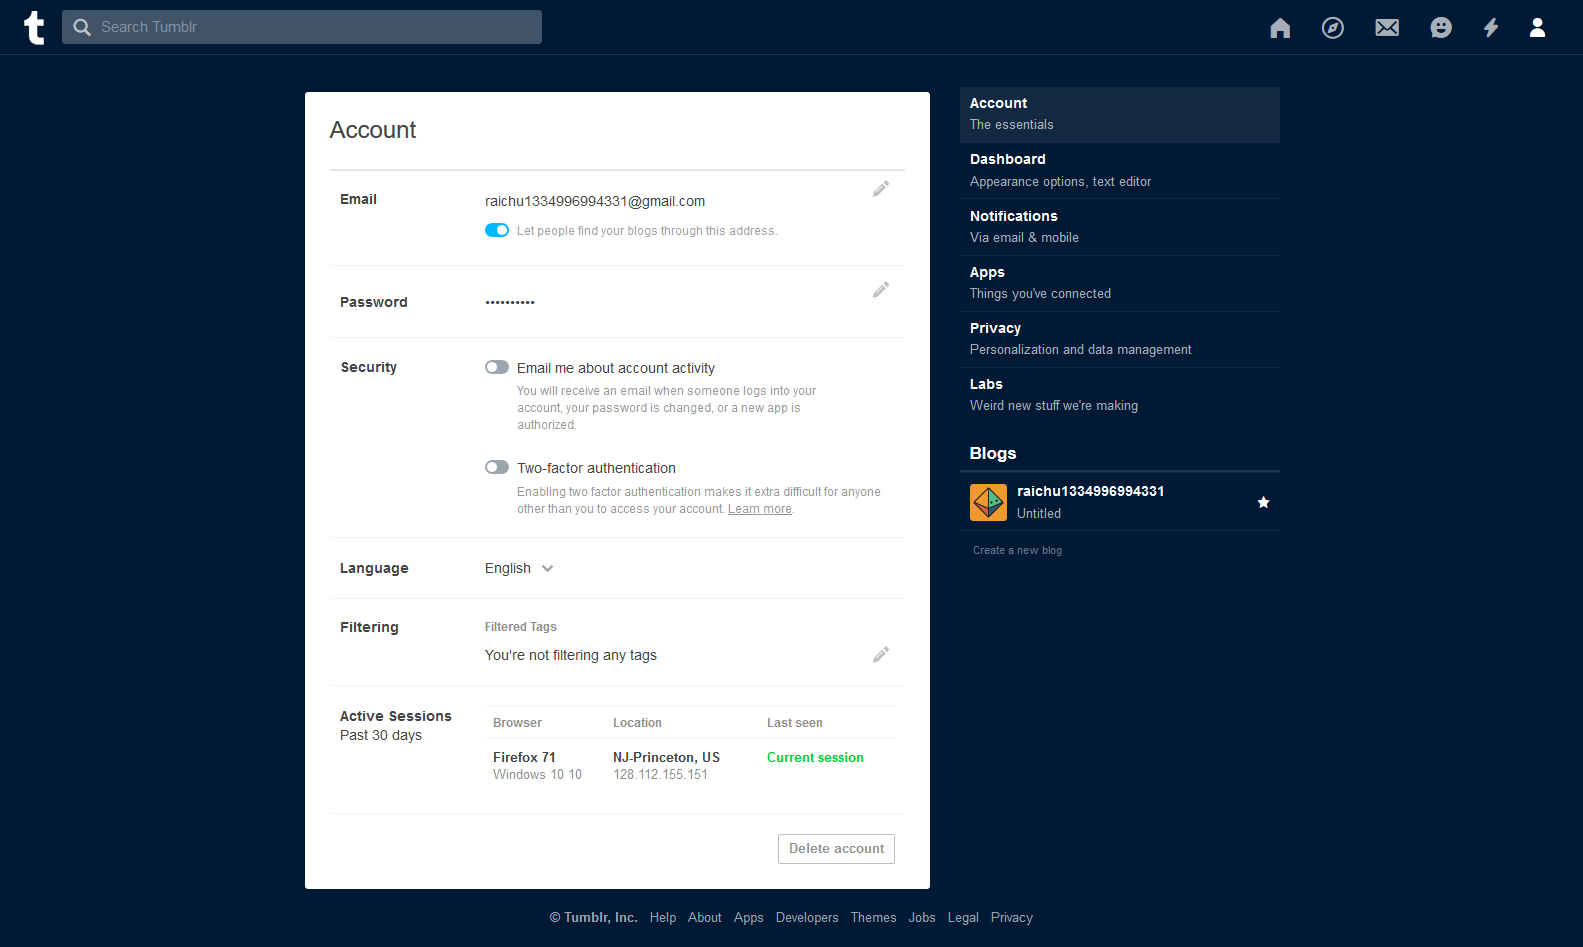Click the raichu1334996994331 blog avatar
Image resolution: width=1583 pixels, height=947 pixels.
988,502
